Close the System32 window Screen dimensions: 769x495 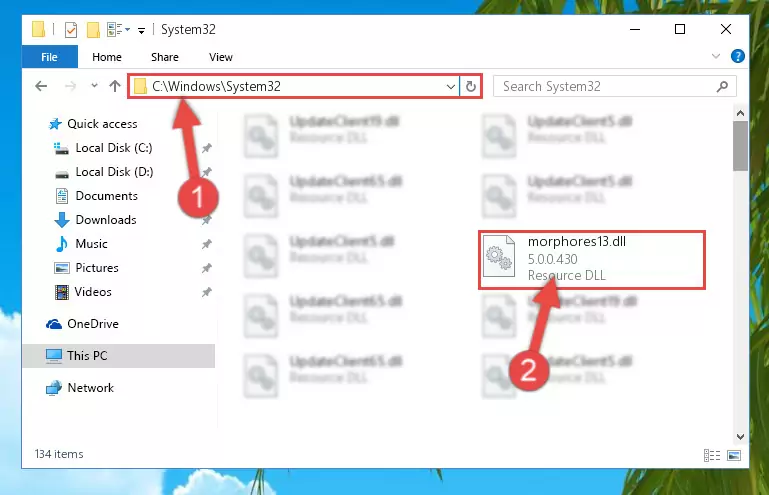[x=726, y=29]
